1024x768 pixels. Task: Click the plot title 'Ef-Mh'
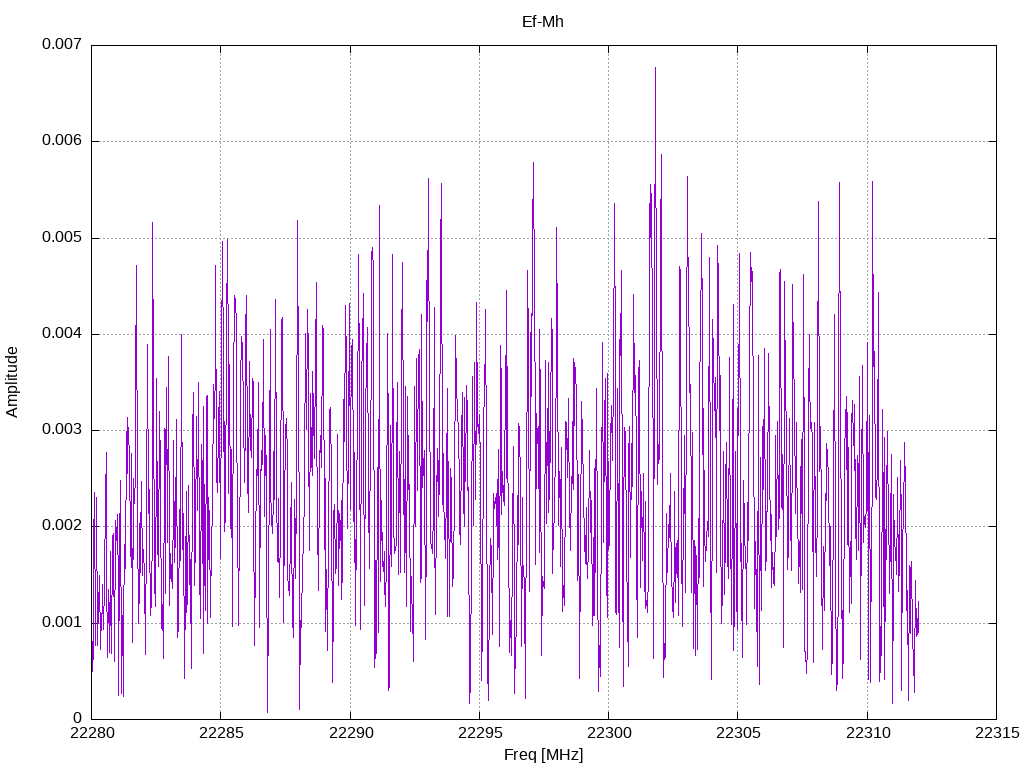coord(543,22)
